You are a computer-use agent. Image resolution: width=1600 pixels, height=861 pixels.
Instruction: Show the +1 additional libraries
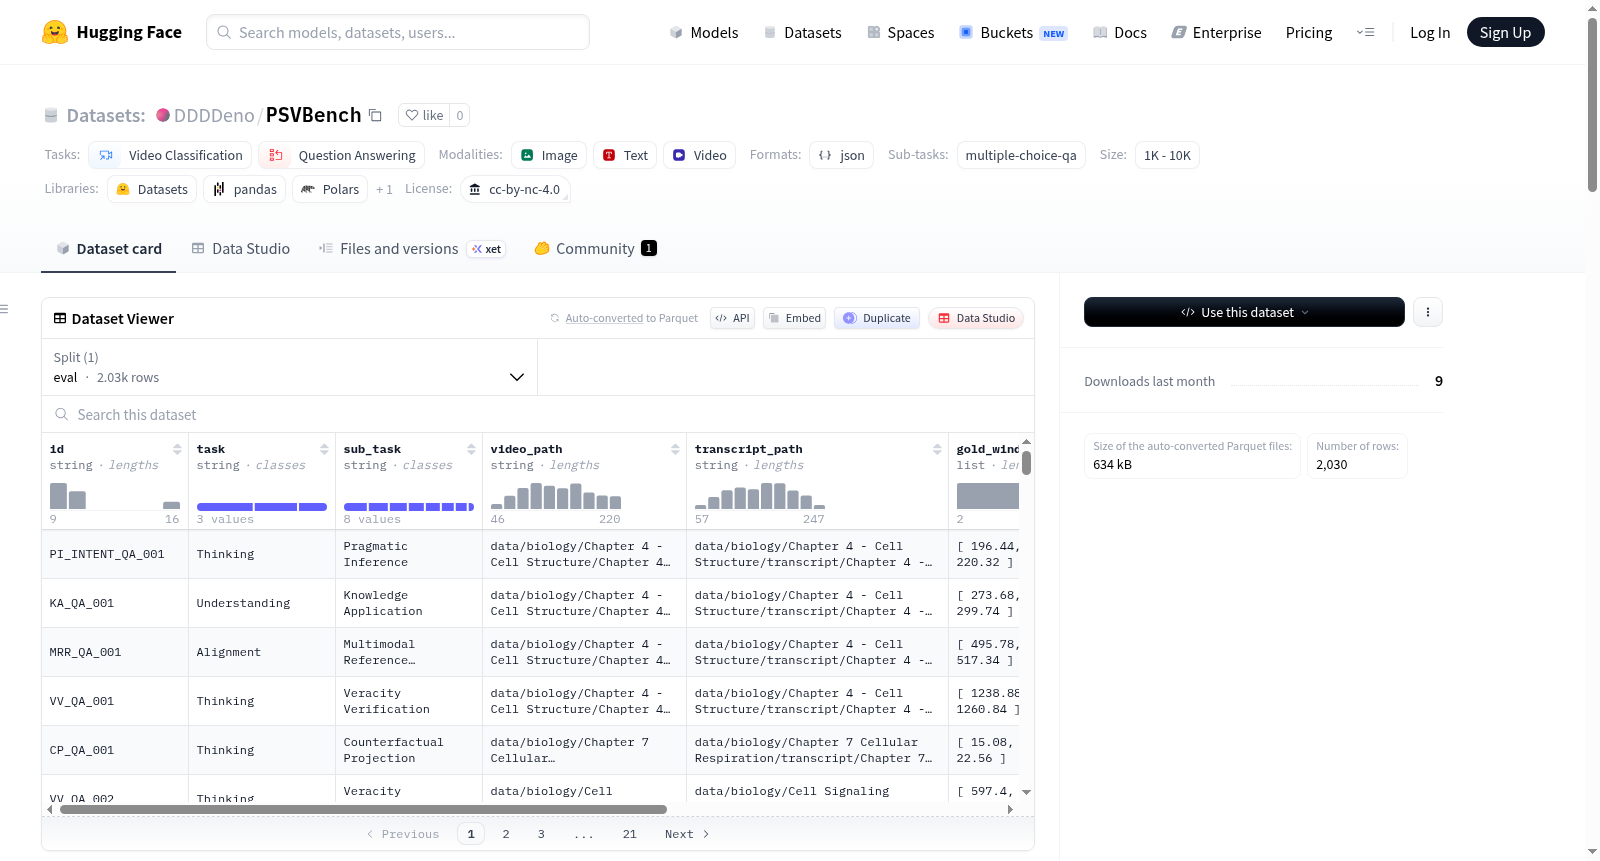384,189
